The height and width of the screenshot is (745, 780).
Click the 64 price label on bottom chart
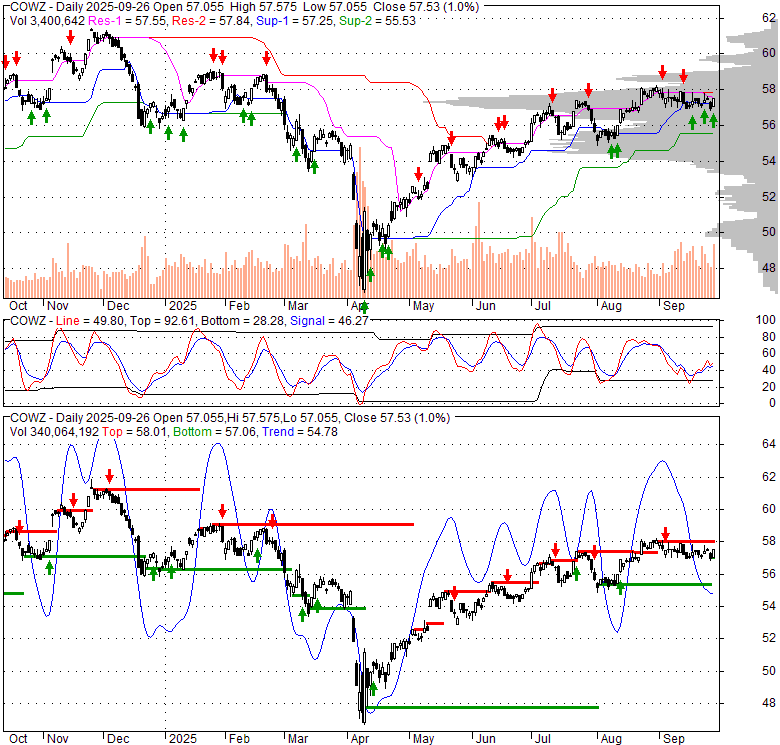tap(769, 444)
